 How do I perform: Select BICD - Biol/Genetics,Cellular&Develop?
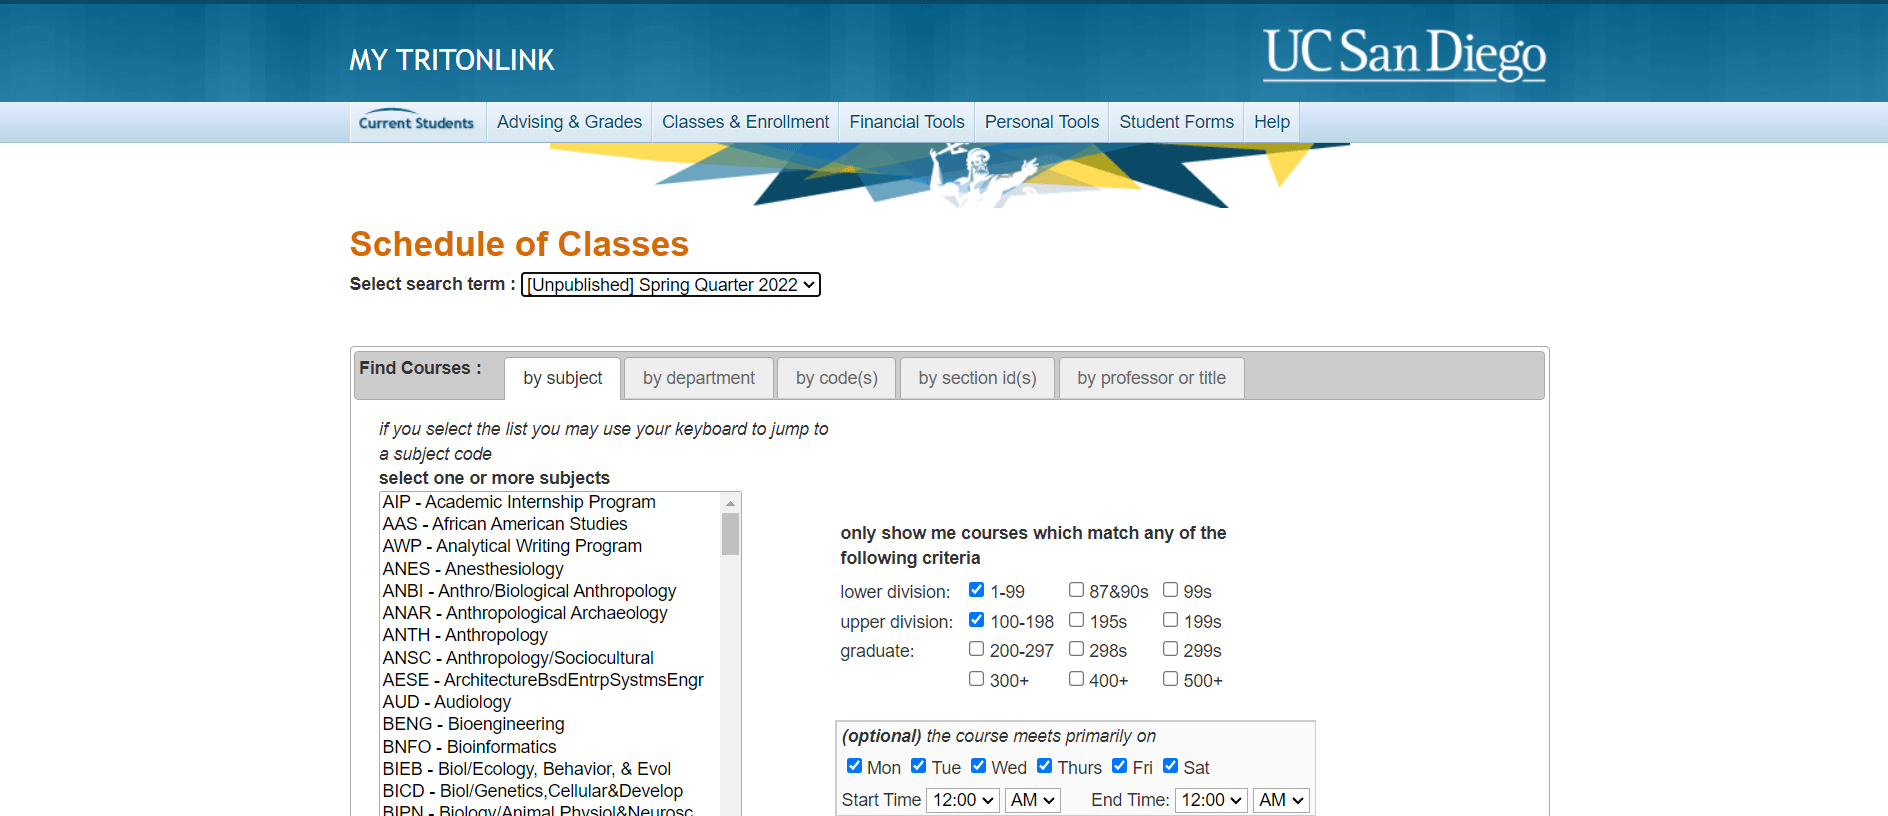pyautogui.click(x=550, y=791)
